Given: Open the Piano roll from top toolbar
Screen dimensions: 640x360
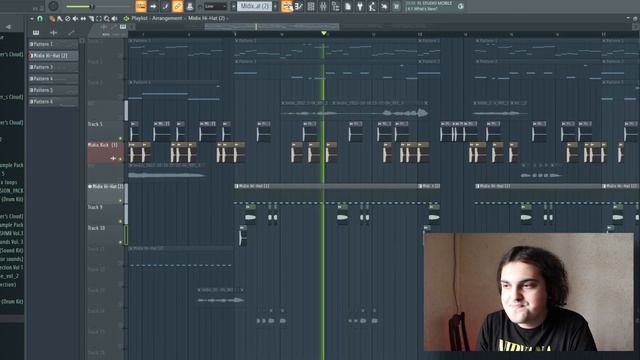Looking at the screenshot, I should (299, 6).
